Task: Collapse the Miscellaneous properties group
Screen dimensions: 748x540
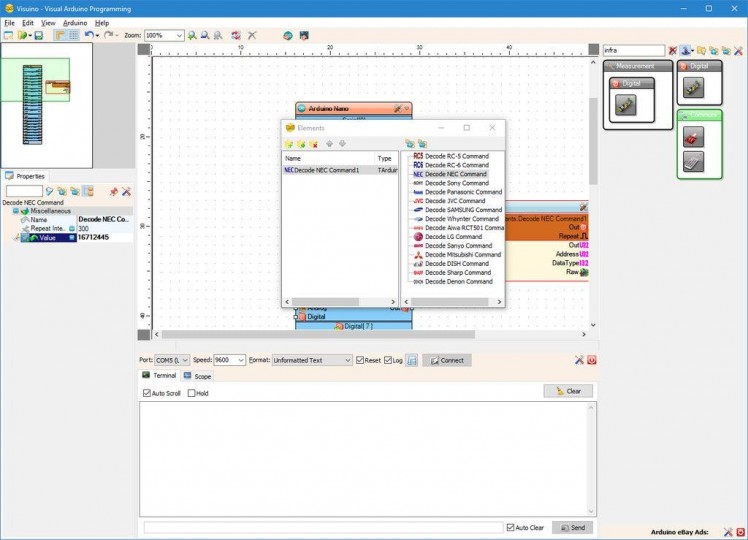Action: pos(15,211)
